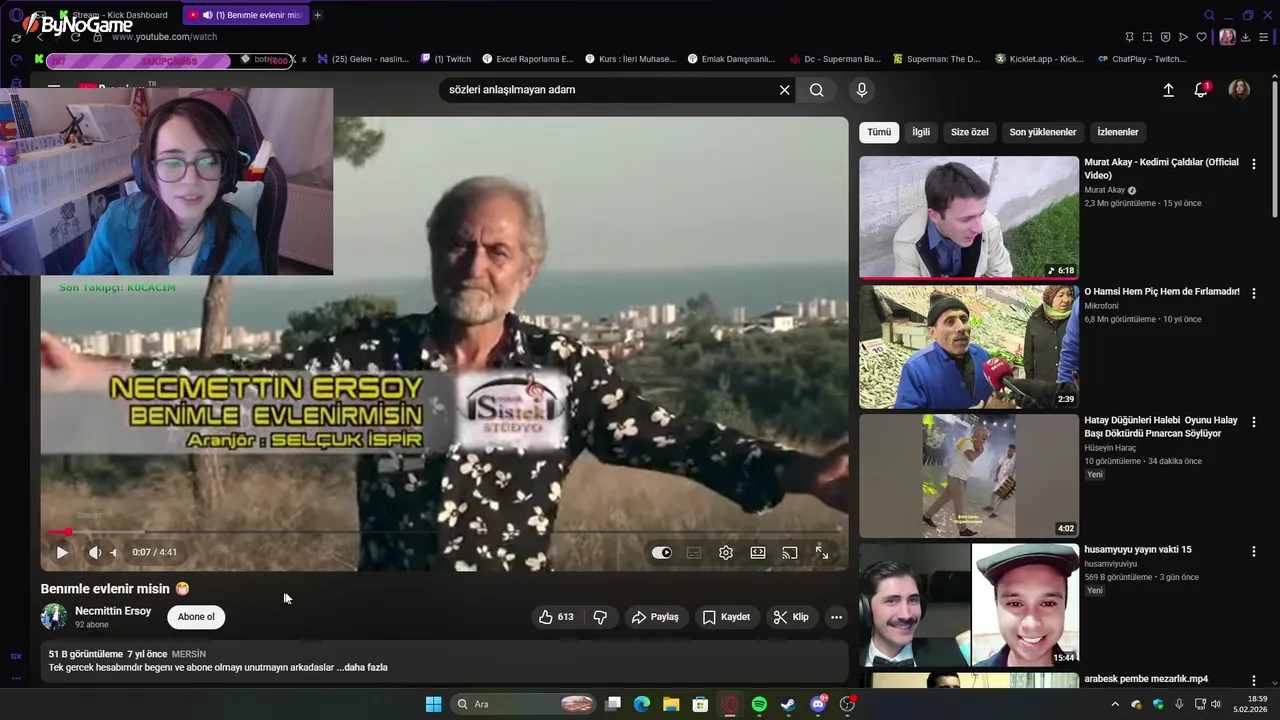Open options for husamvyuyu video
The width and height of the screenshot is (1280, 720).
(1254, 550)
